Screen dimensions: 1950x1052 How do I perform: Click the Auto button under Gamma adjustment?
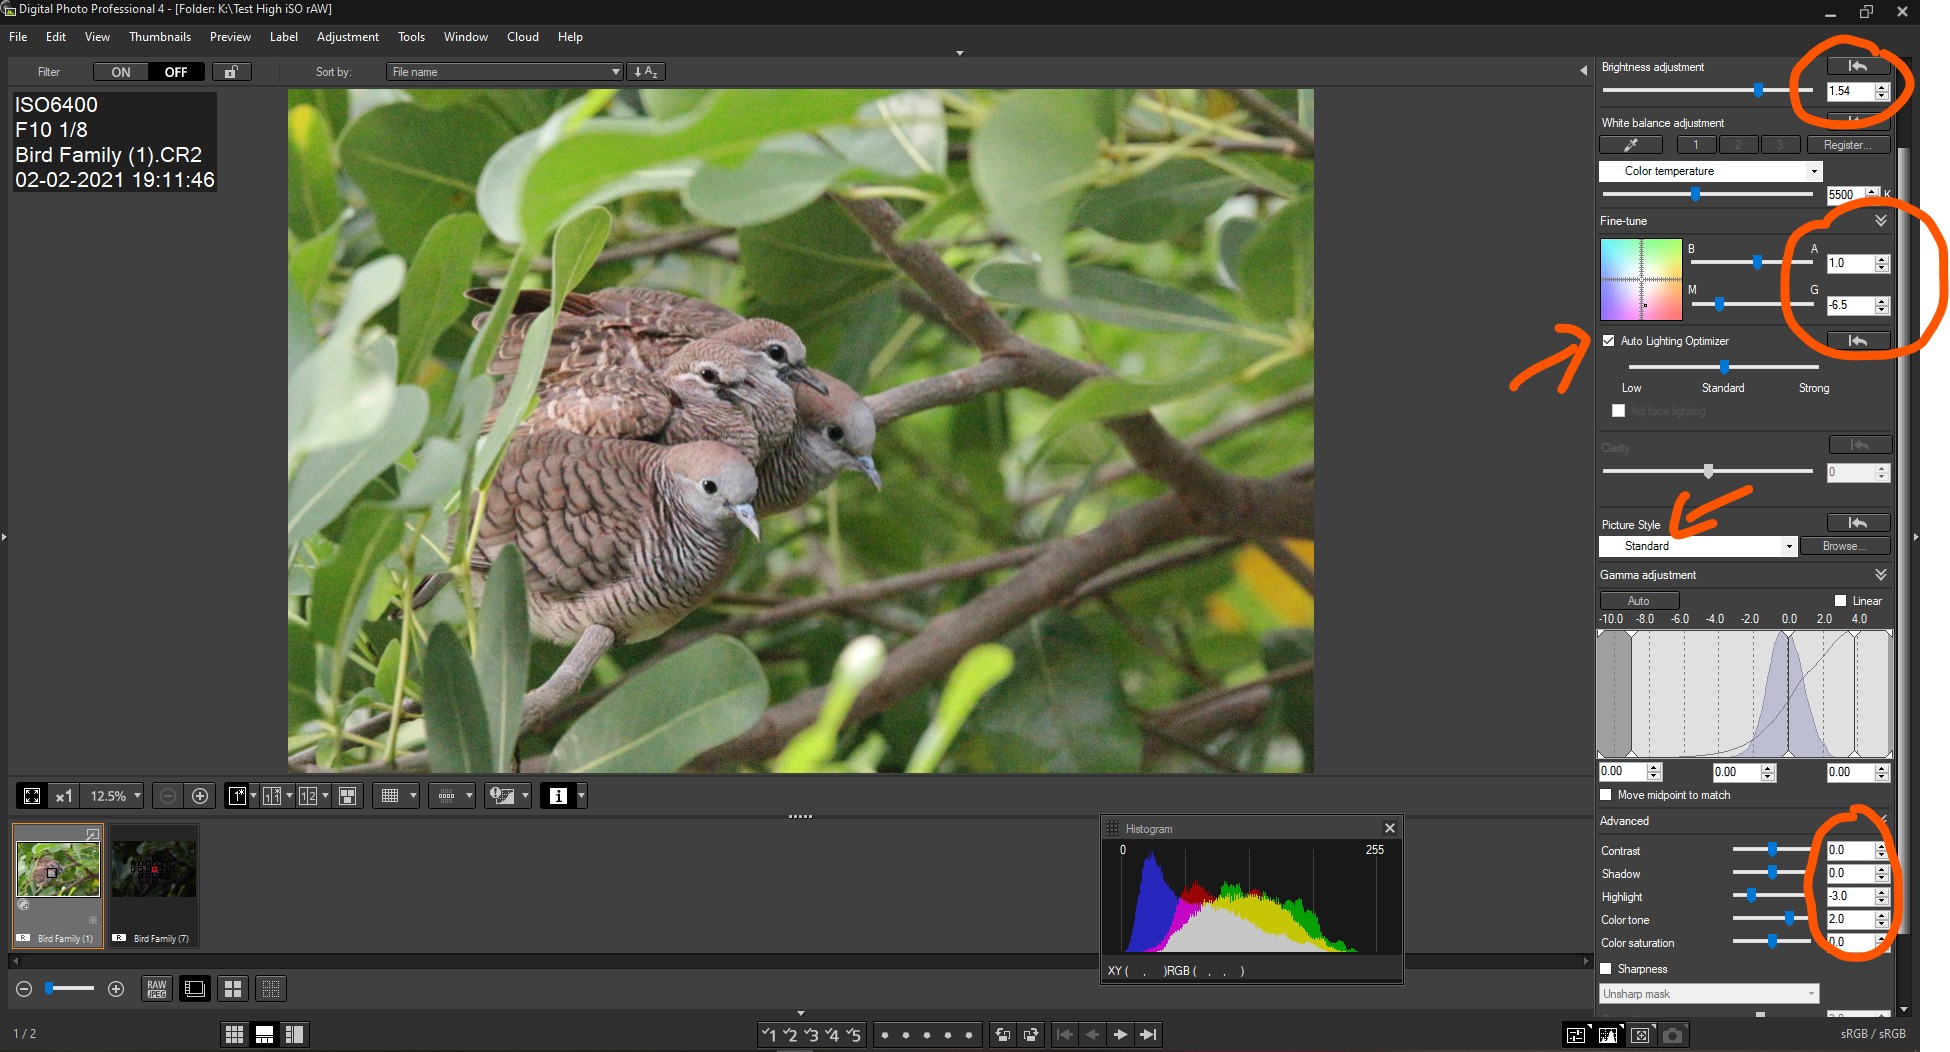point(1639,600)
